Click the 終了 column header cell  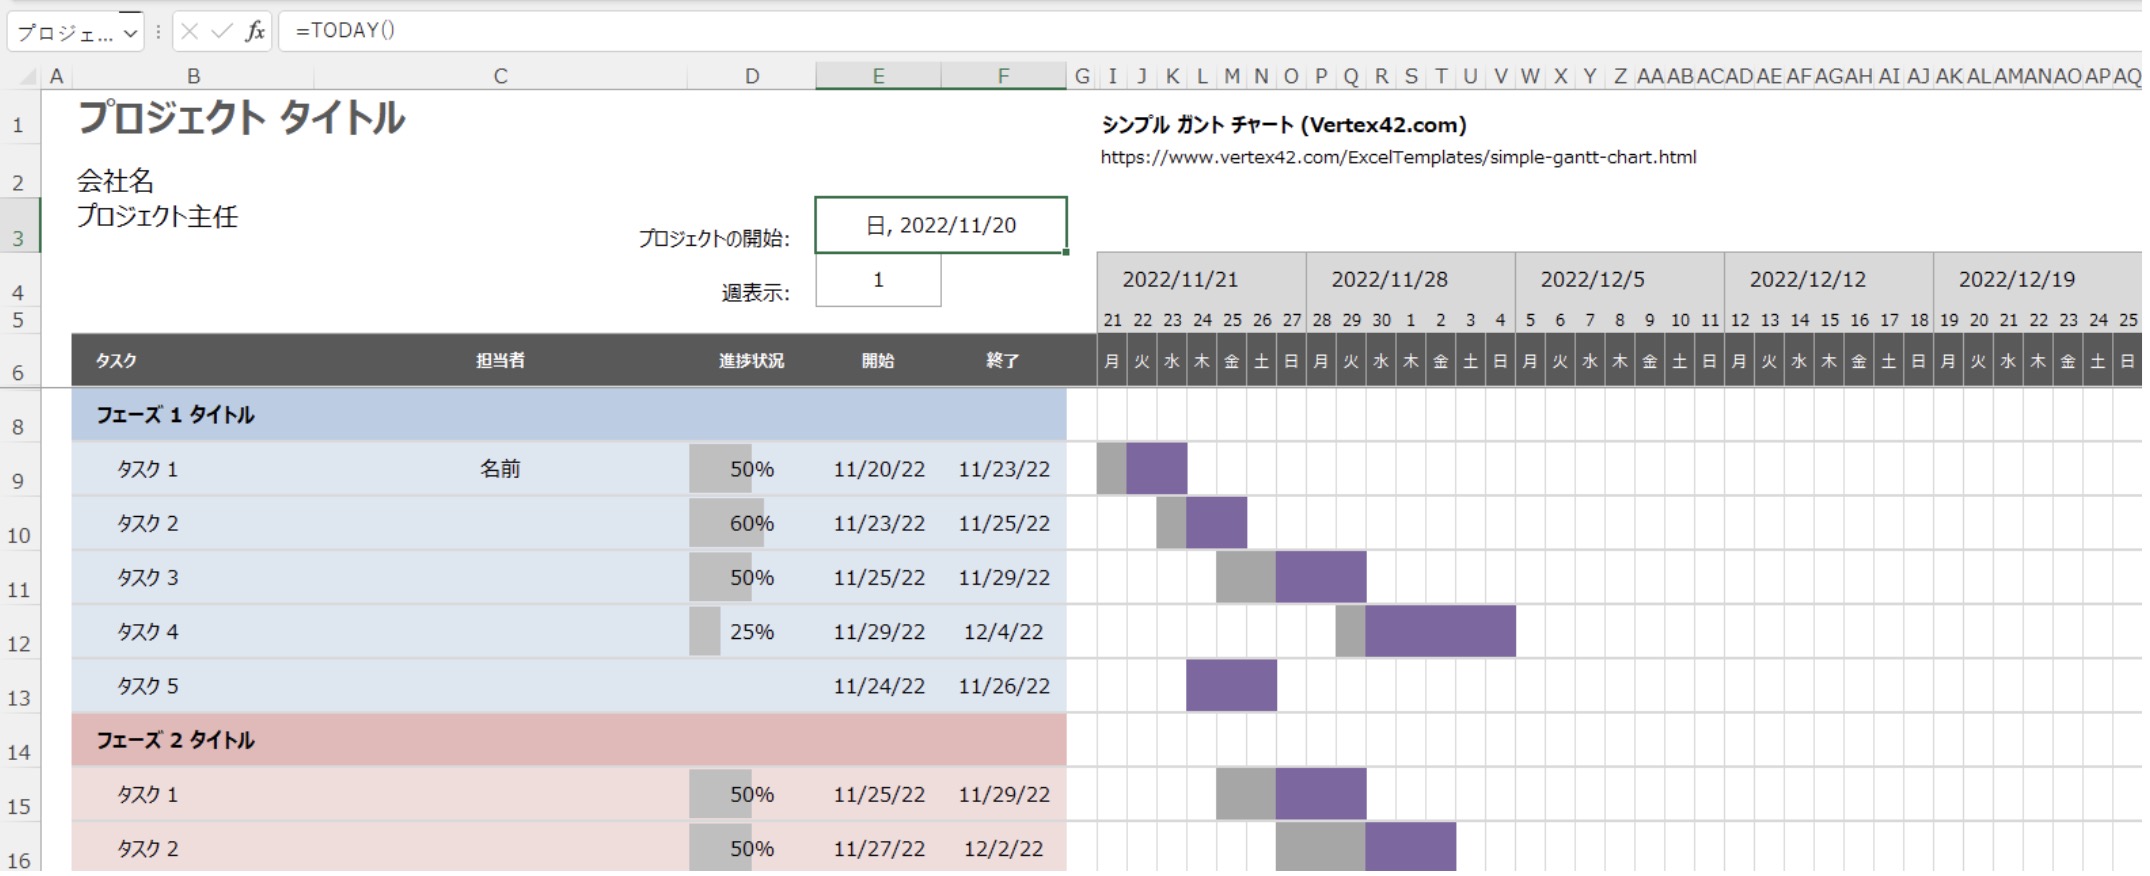pos(1003,360)
